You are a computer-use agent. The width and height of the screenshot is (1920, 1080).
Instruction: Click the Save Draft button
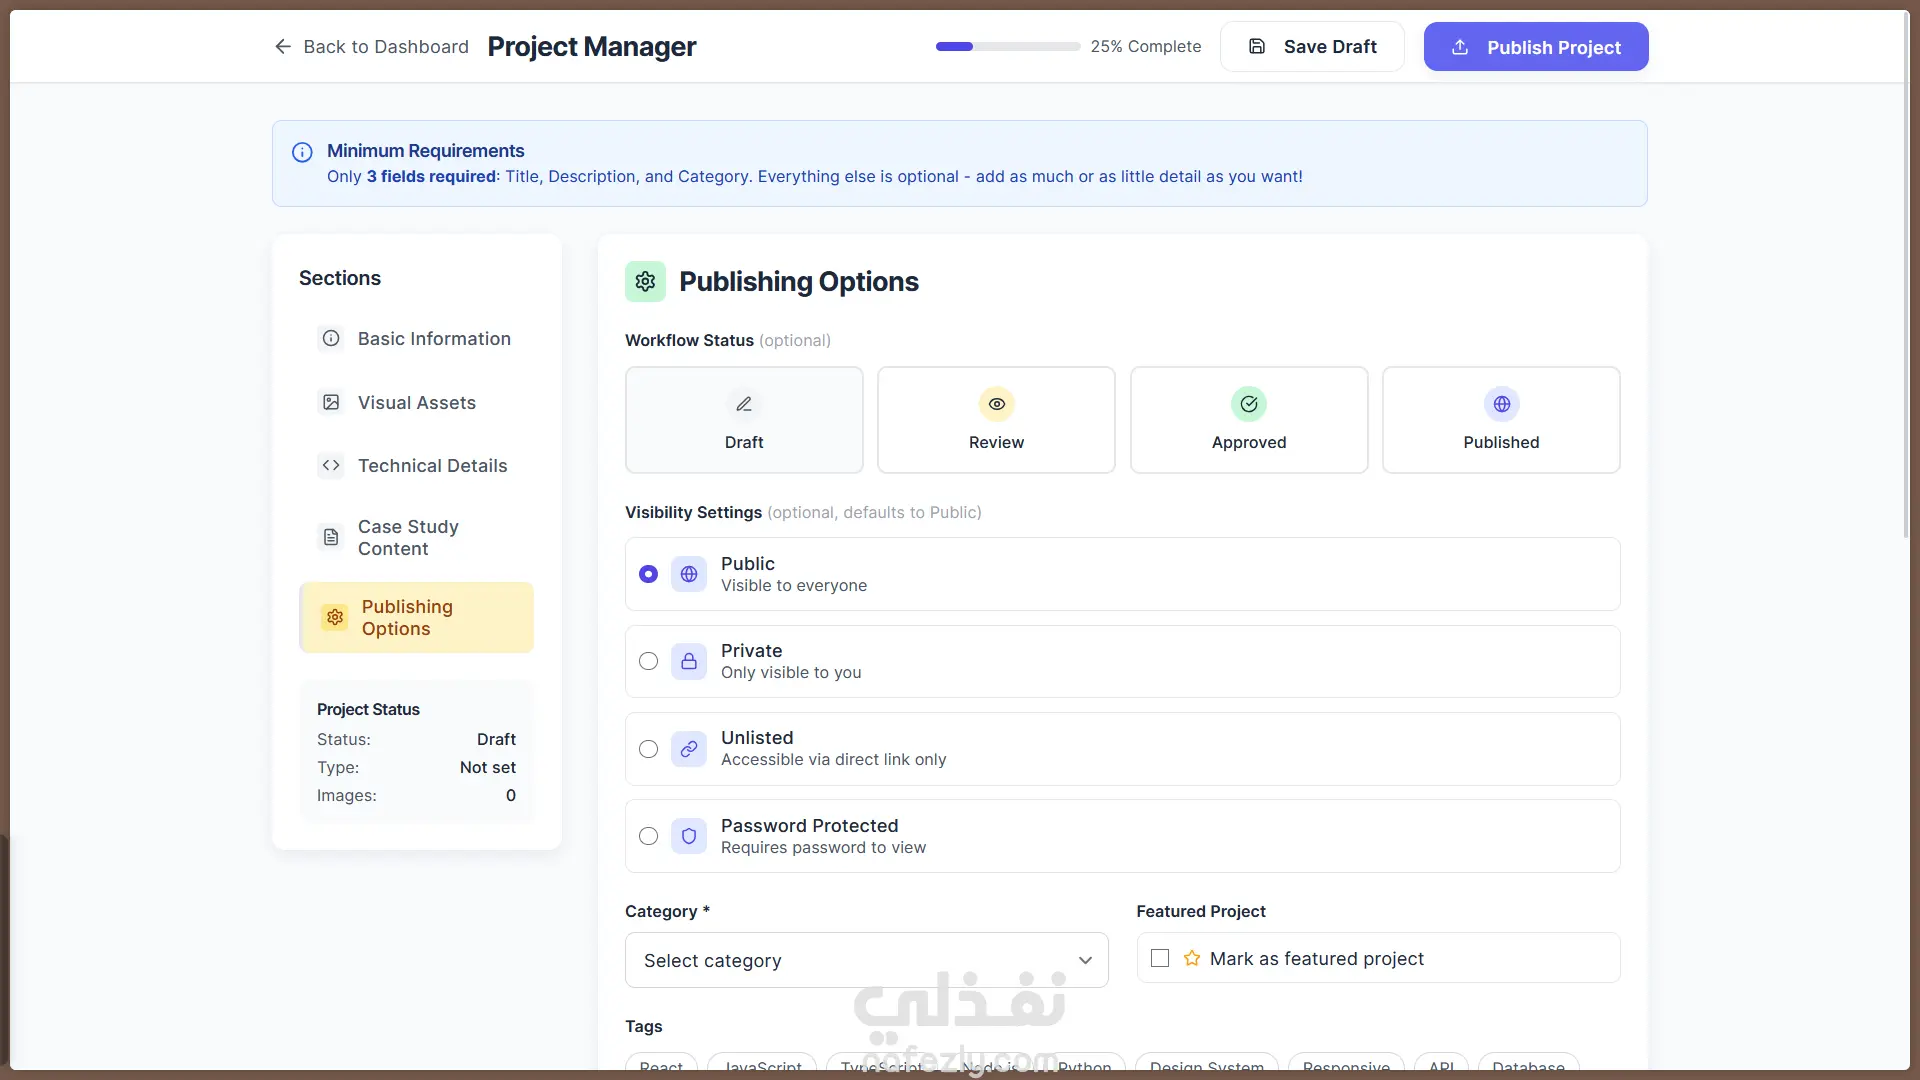click(1312, 47)
